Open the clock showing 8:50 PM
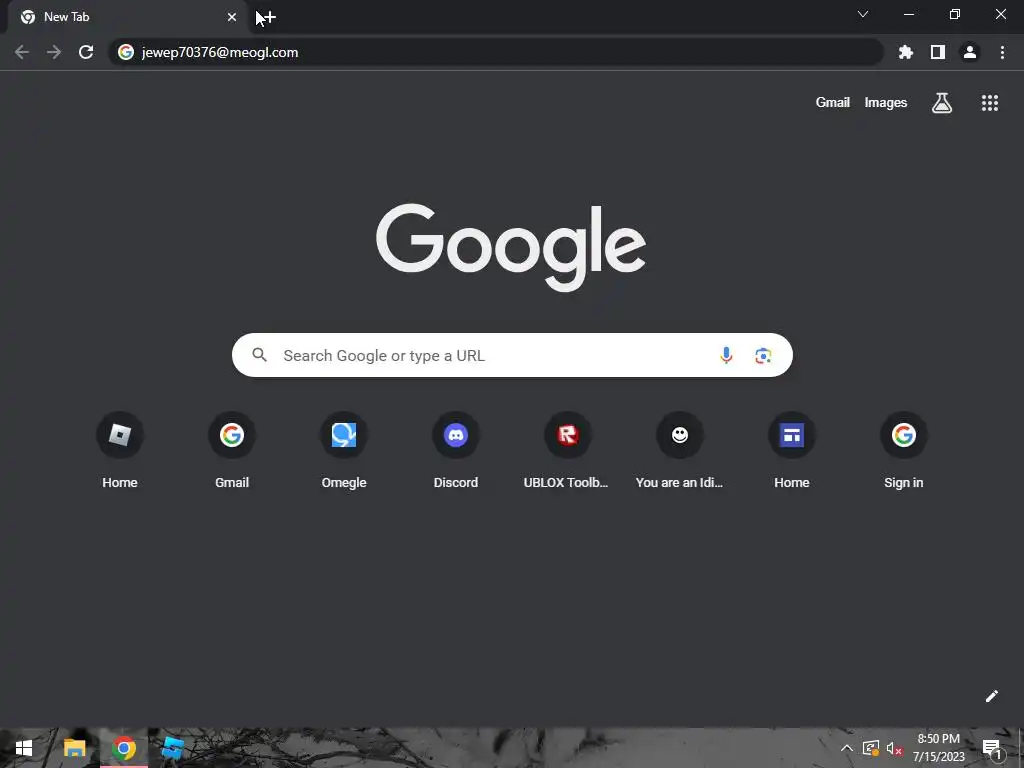The width and height of the screenshot is (1024, 768). [938, 748]
